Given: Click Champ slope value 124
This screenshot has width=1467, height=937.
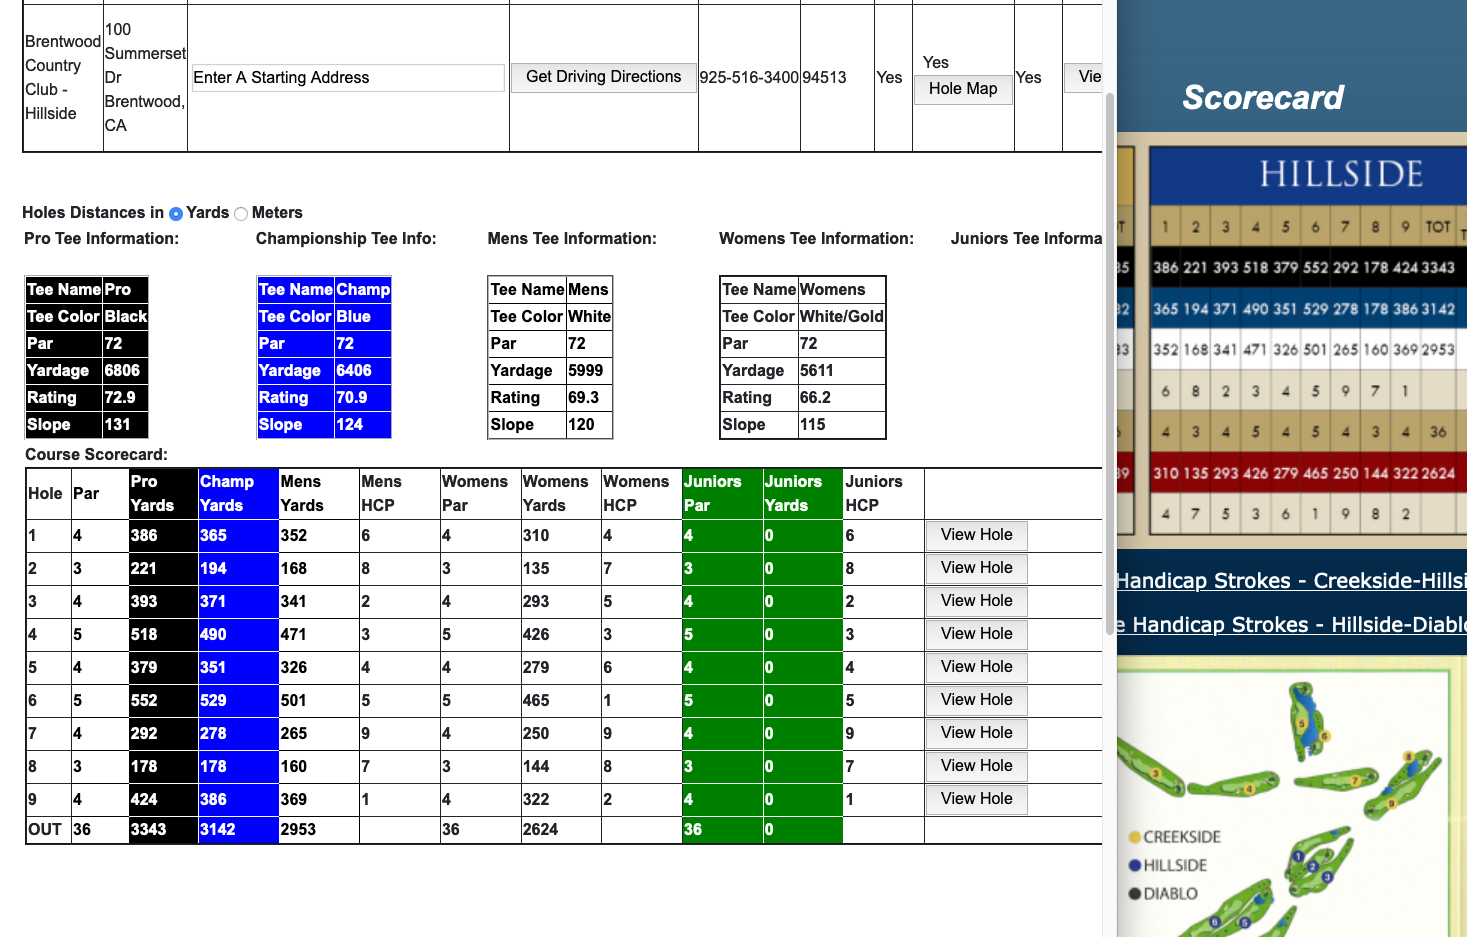Looking at the screenshot, I should coord(350,425).
